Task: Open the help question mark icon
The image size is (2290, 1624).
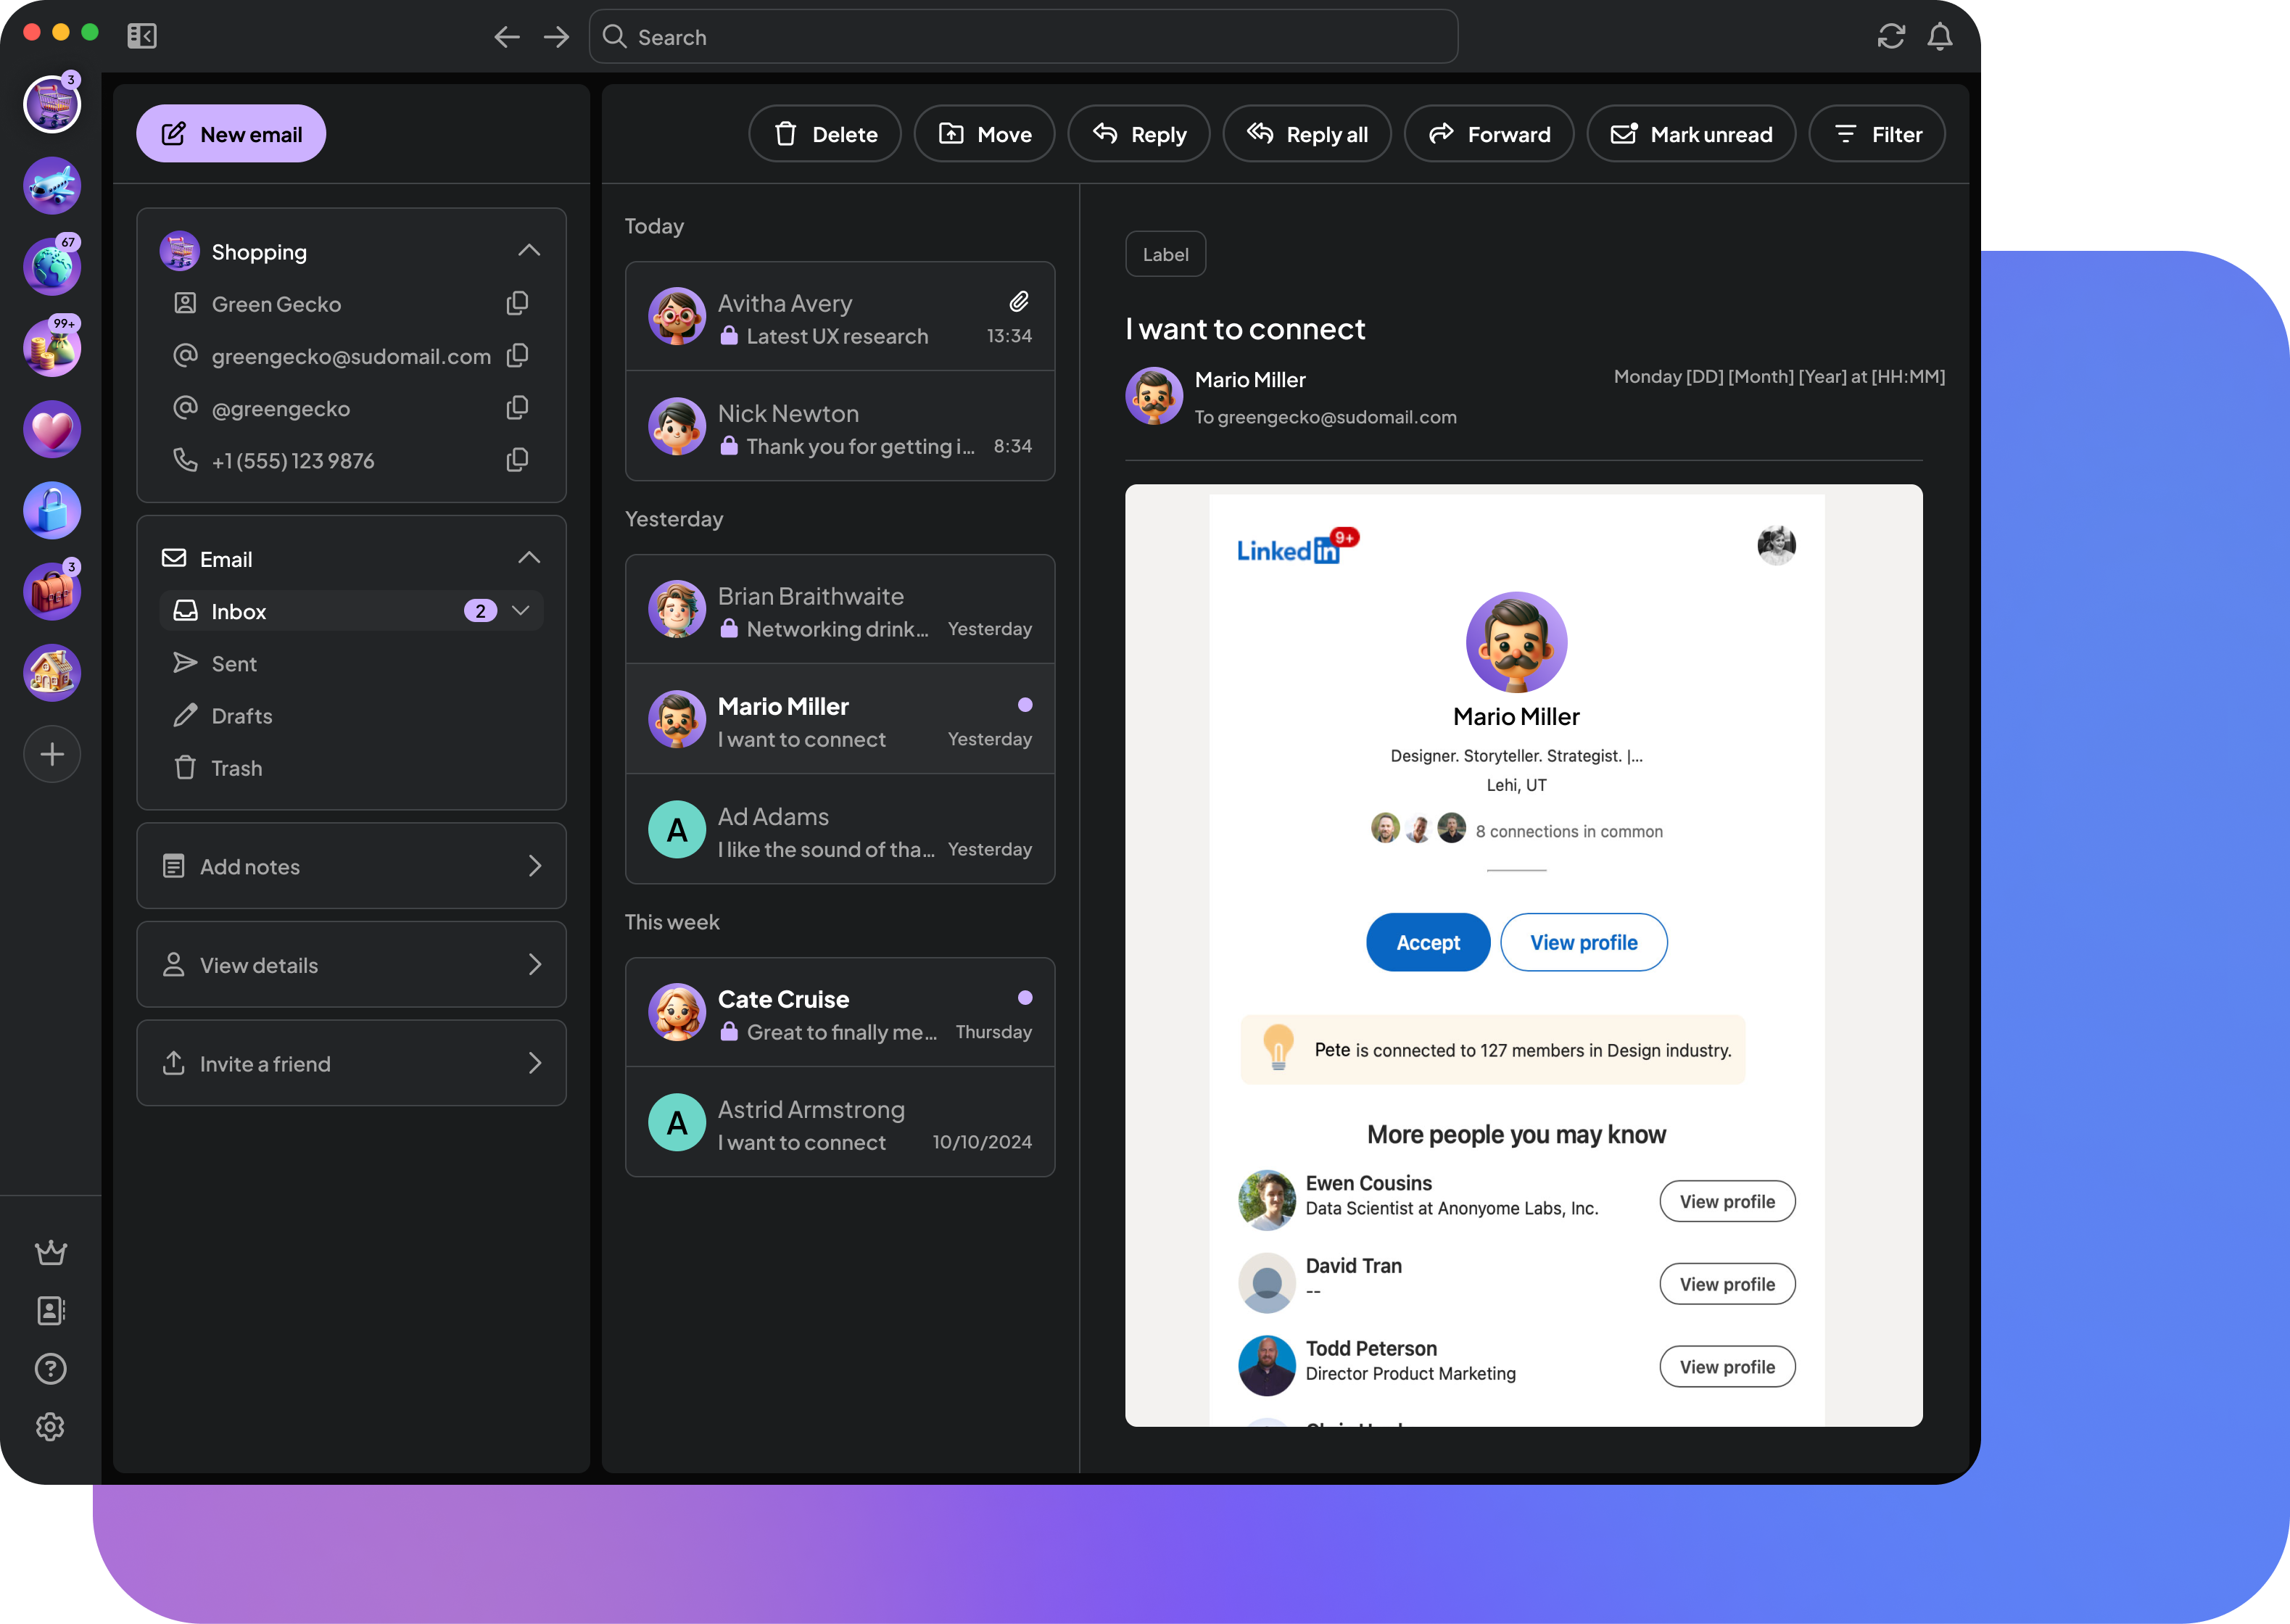Action: [50, 1368]
